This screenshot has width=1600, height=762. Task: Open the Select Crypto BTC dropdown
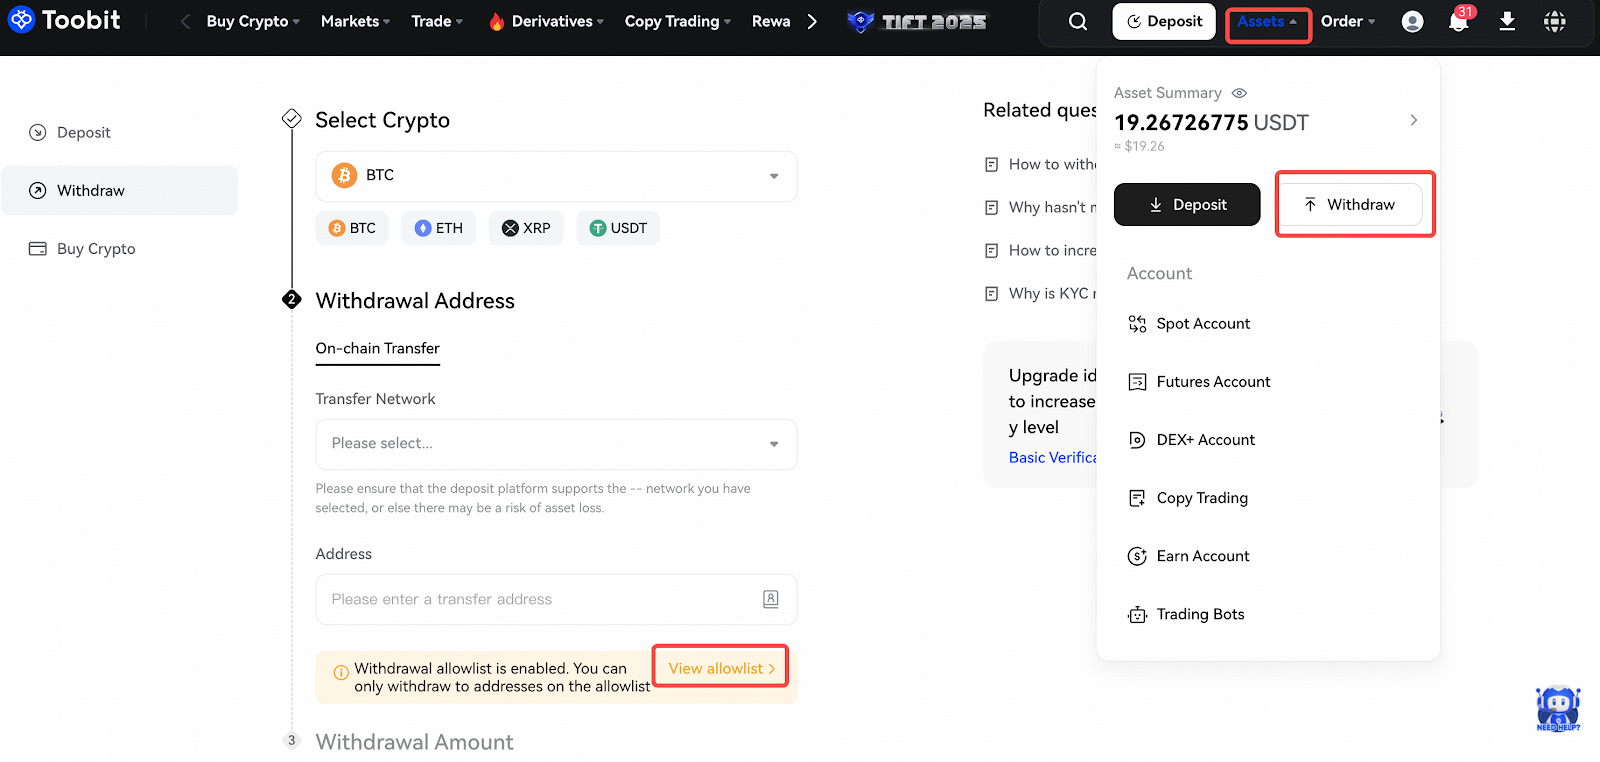click(x=556, y=176)
